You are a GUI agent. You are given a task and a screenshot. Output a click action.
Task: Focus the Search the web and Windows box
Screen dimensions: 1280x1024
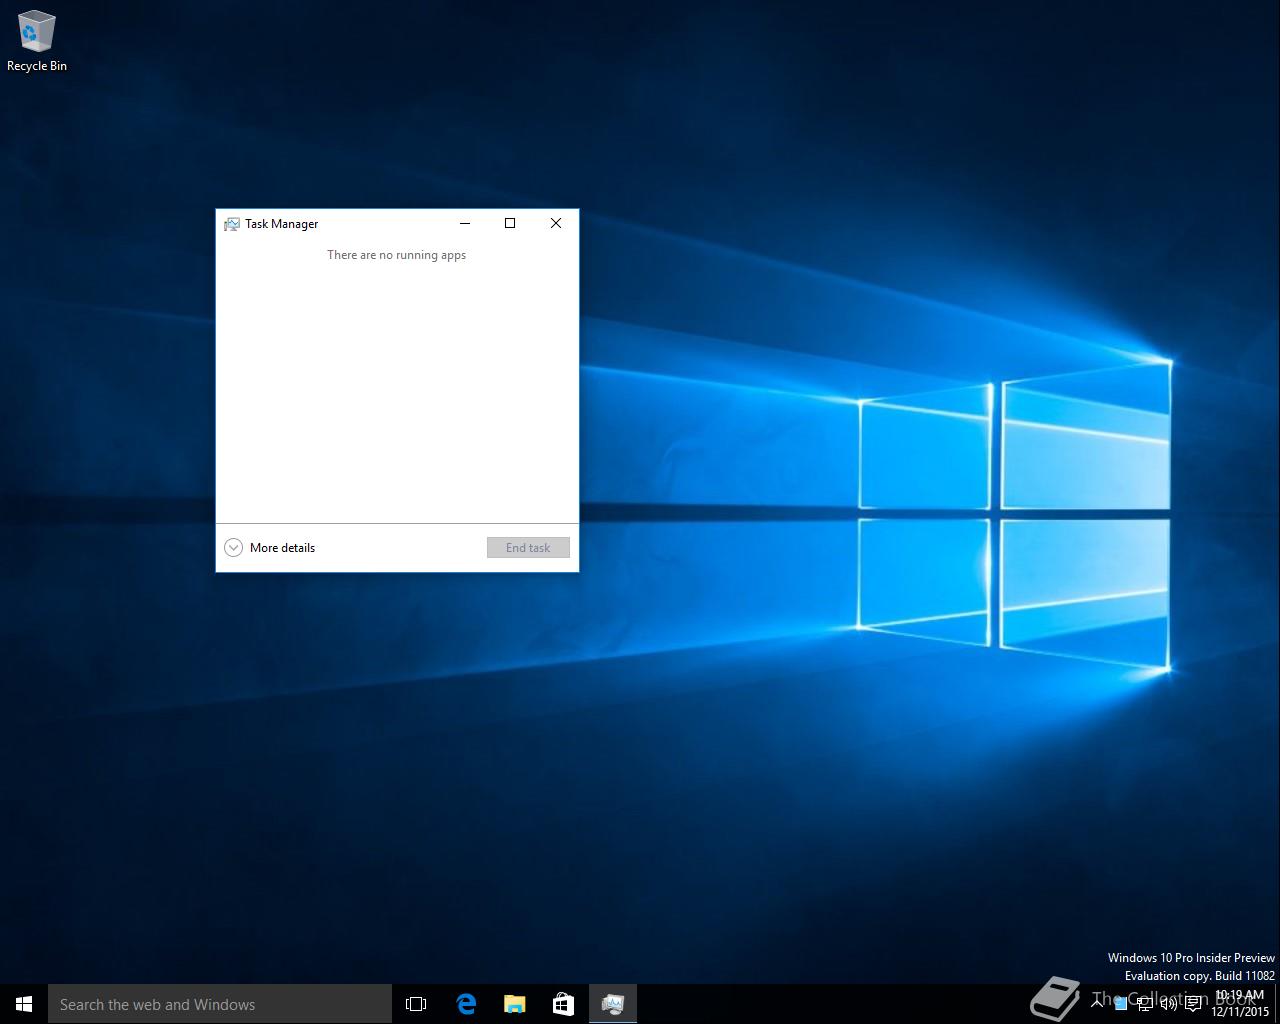click(x=220, y=1004)
